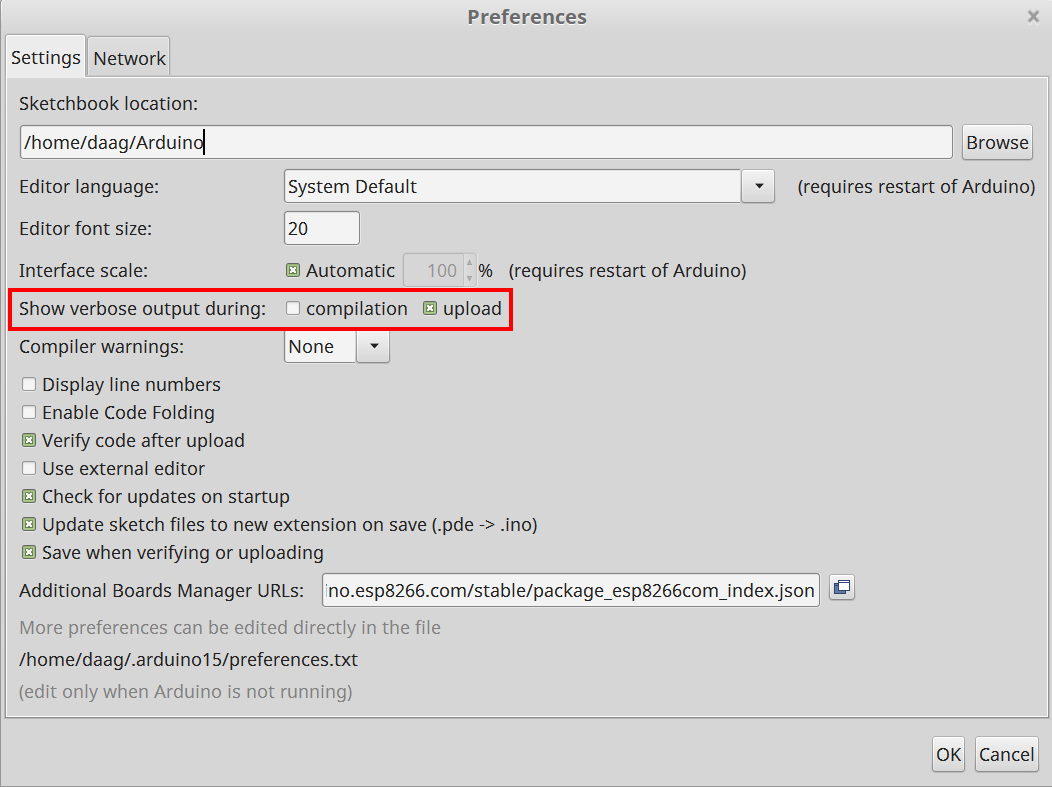Click the 'edit only when Arduino is not running' note
This screenshot has height=787, width=1052.
point(186,692)
